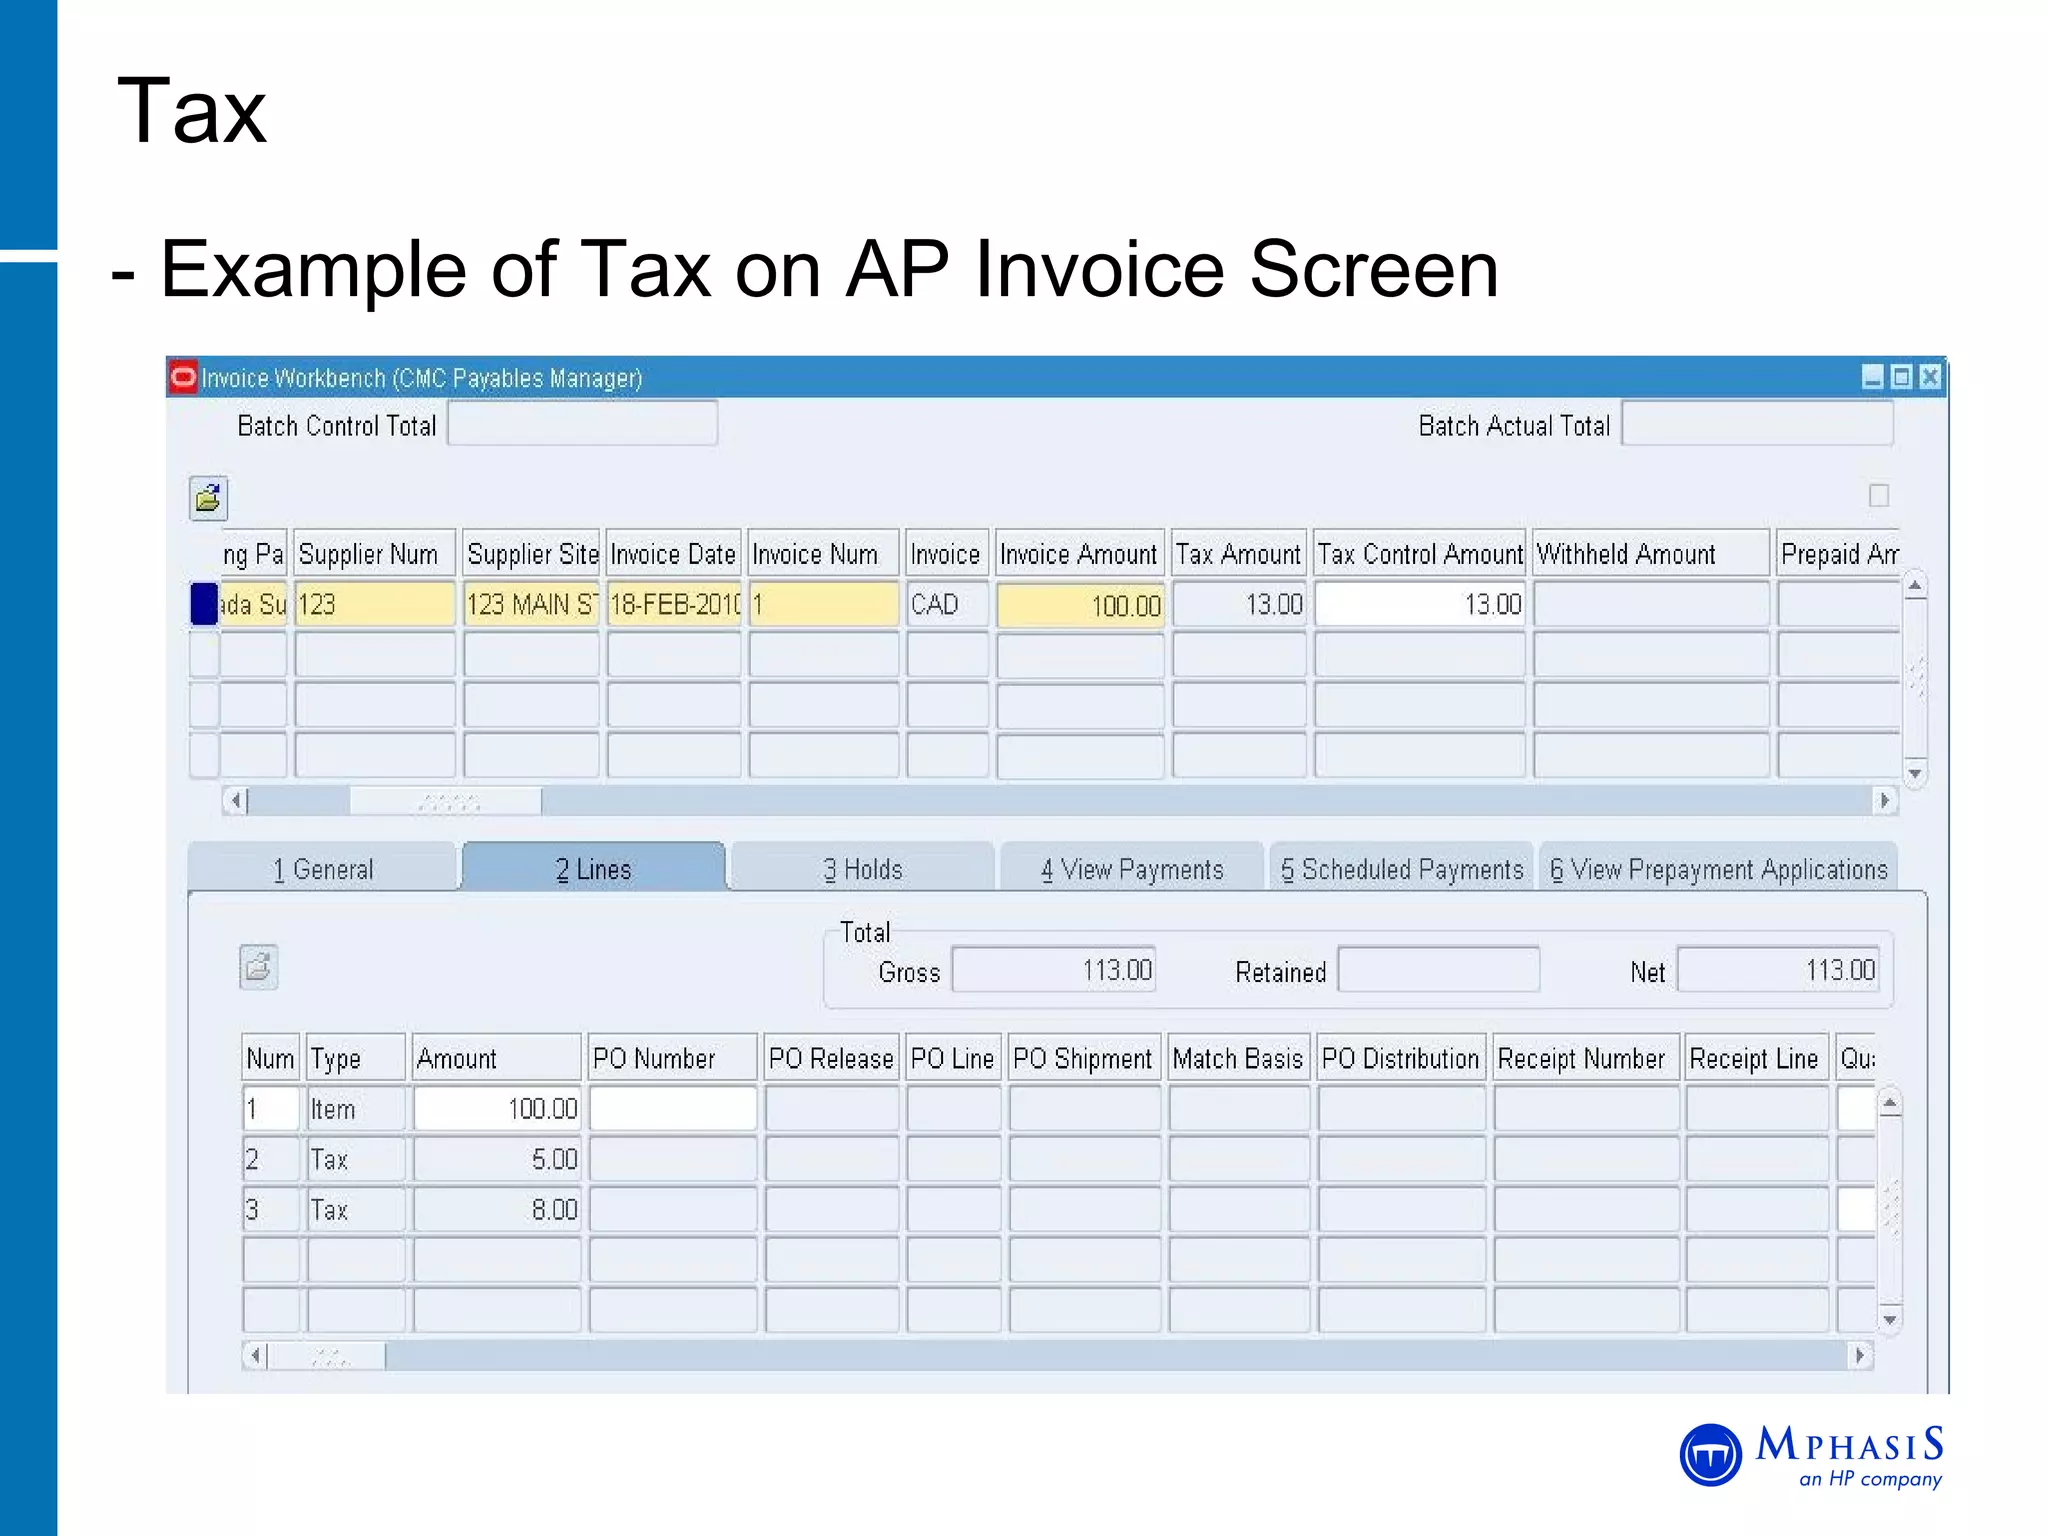Screen dimensions: 2048x1536
Task: Click the Batch Actual Total field
Action: [1757, 424]
